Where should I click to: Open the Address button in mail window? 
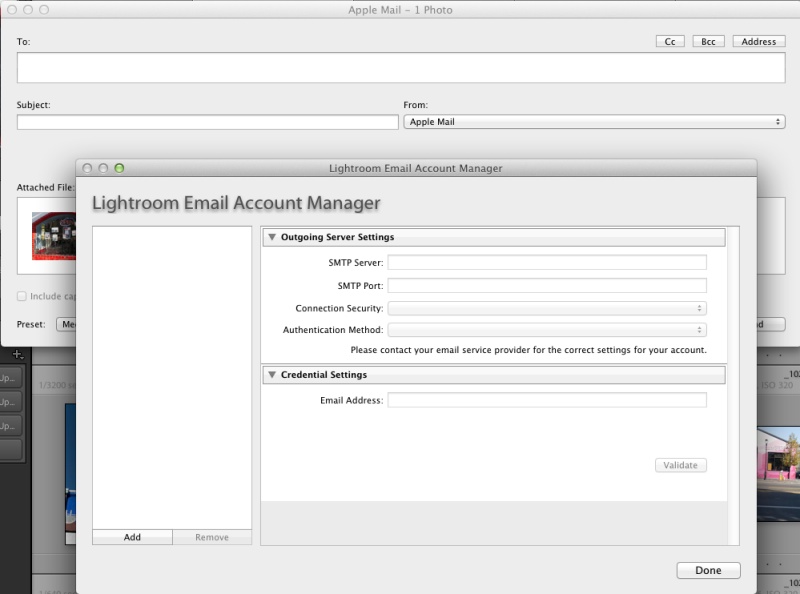[x=758, y=41]
